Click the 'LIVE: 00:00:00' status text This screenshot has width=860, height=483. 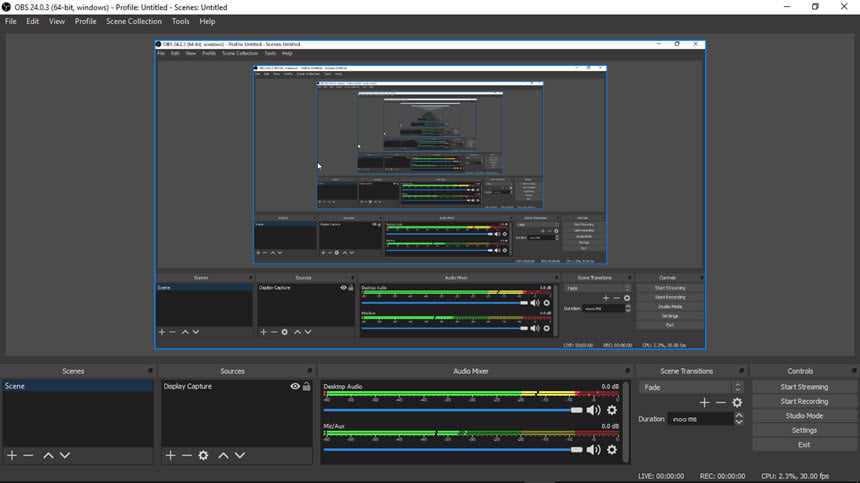click(661, 476)
